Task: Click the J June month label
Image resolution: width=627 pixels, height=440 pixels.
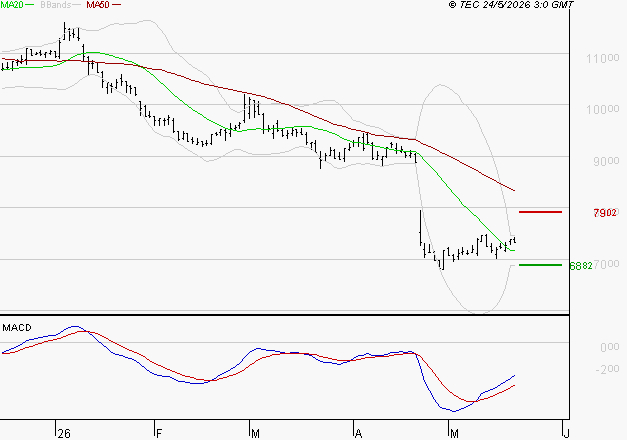Action: tap(565, 433)
